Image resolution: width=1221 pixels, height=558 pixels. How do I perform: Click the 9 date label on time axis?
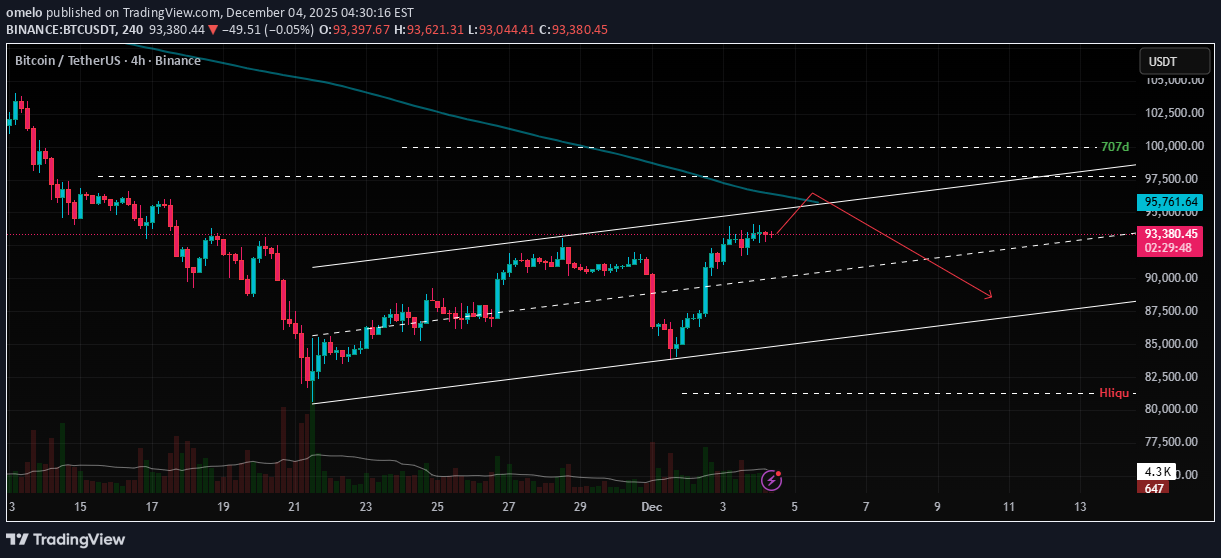click(x=937, y=507)
